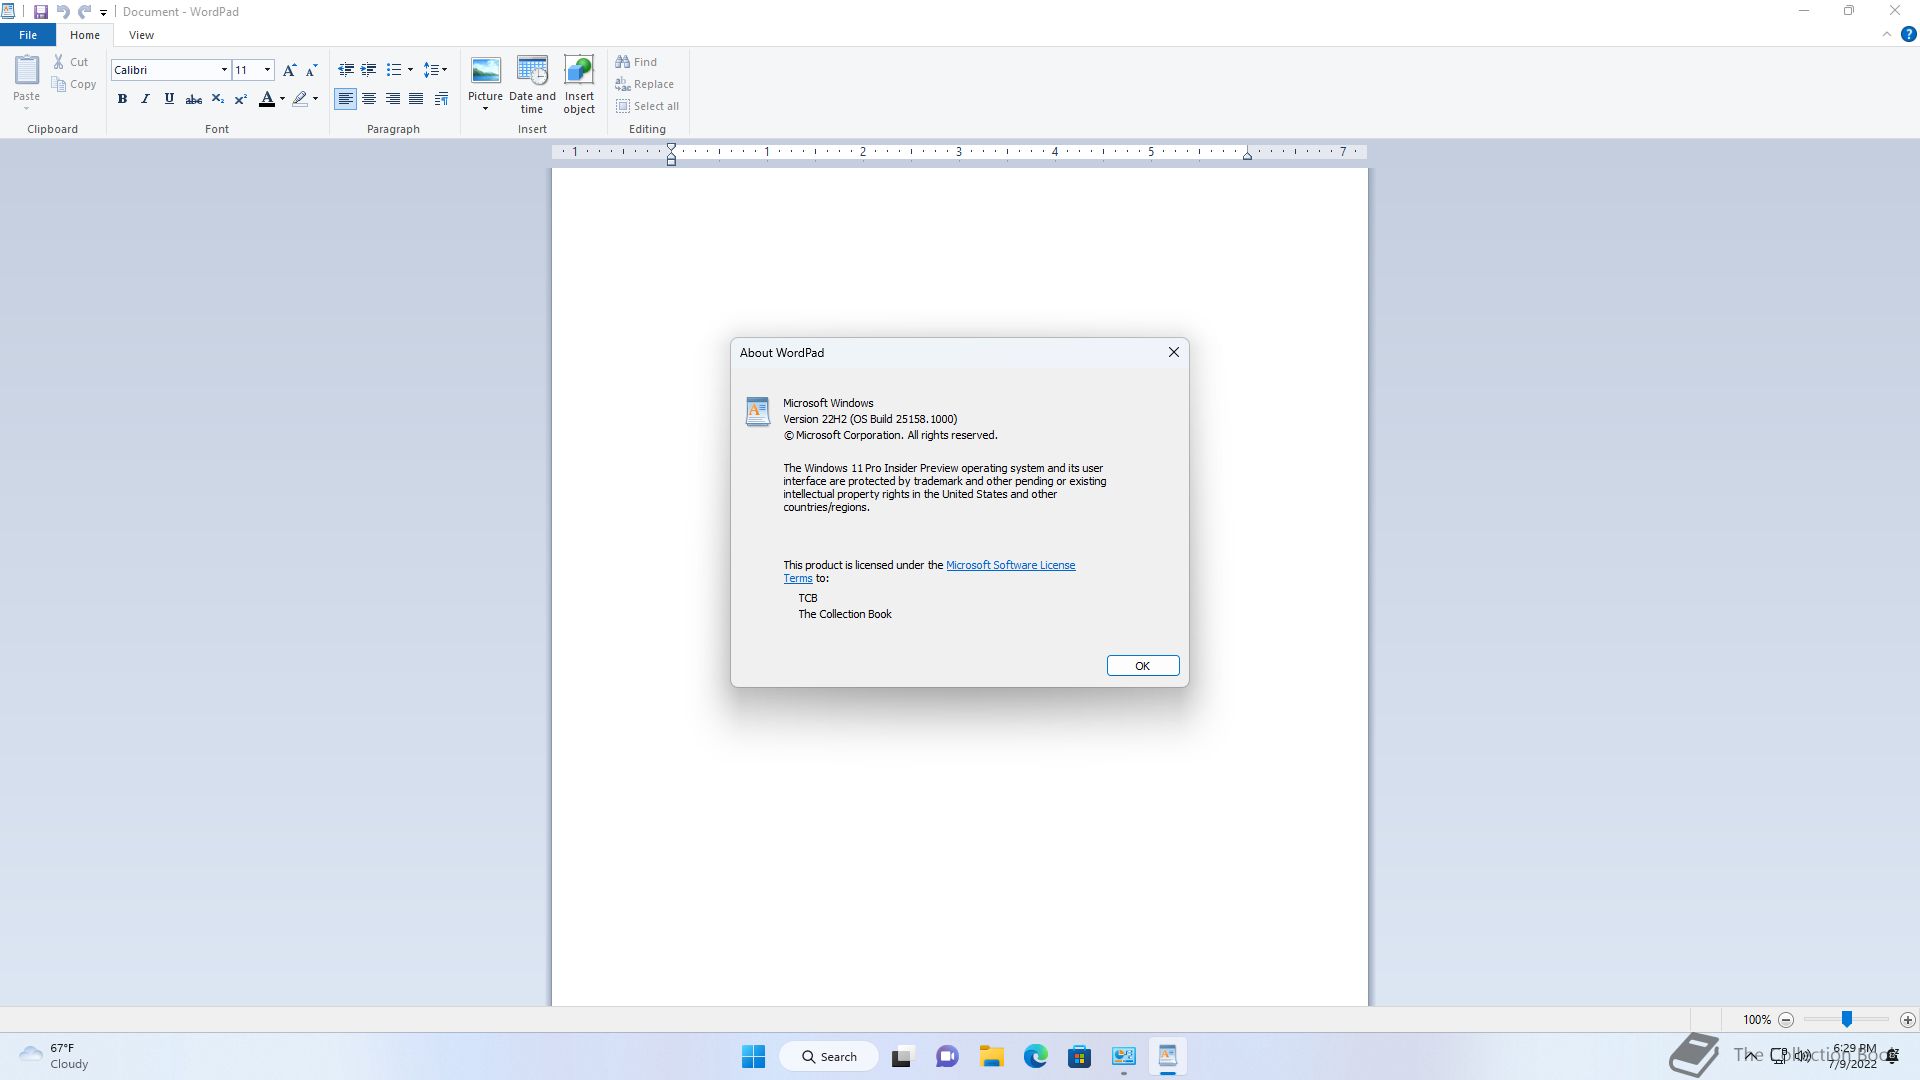
Task: Toggle Strikethrough formatting
Action: tap(193, 99)
